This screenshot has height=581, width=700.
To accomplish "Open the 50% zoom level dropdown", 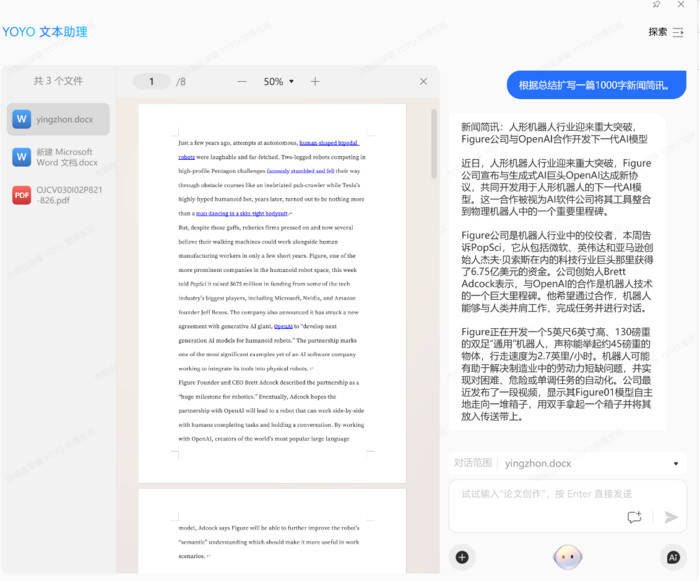I will point(279,82).
